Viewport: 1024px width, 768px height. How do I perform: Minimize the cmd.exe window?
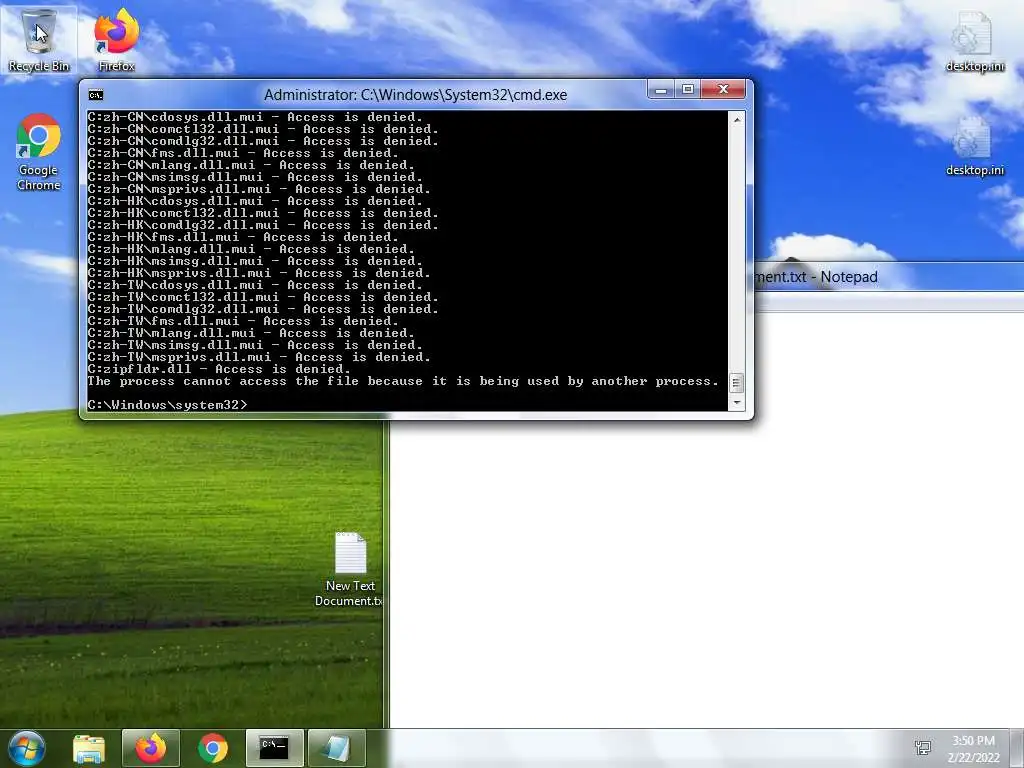click(661, 89)
